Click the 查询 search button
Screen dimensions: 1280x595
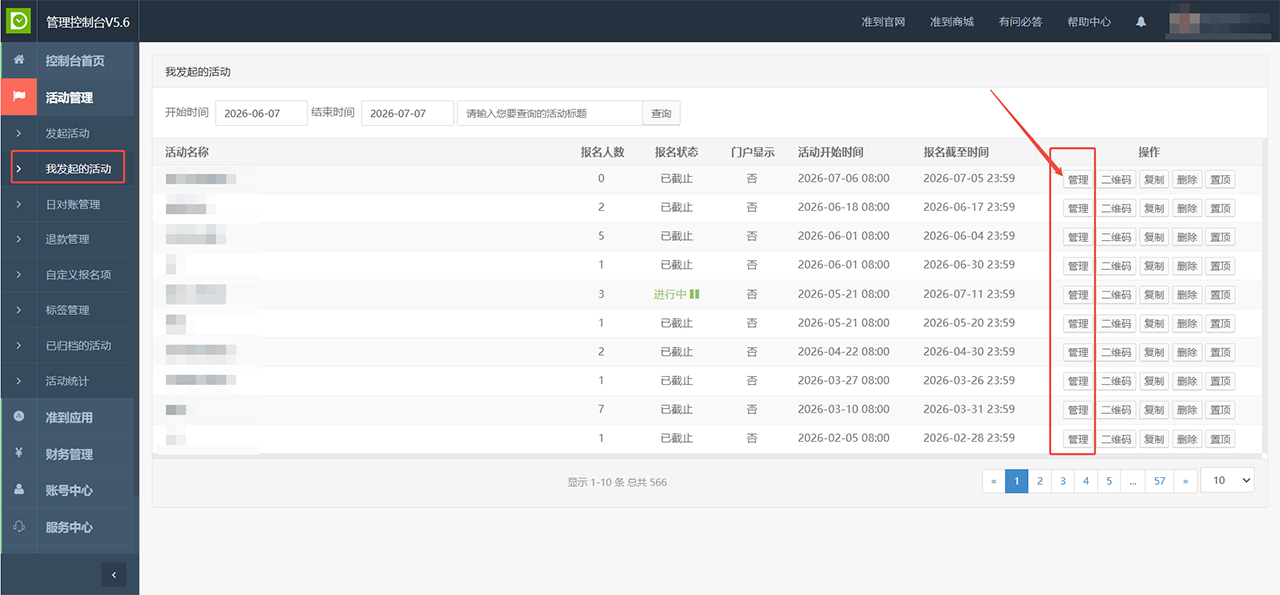pos(661,113)
